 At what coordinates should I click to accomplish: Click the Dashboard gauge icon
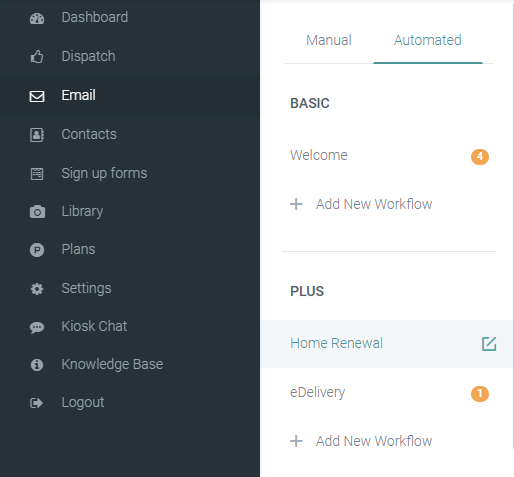[37, 18]
